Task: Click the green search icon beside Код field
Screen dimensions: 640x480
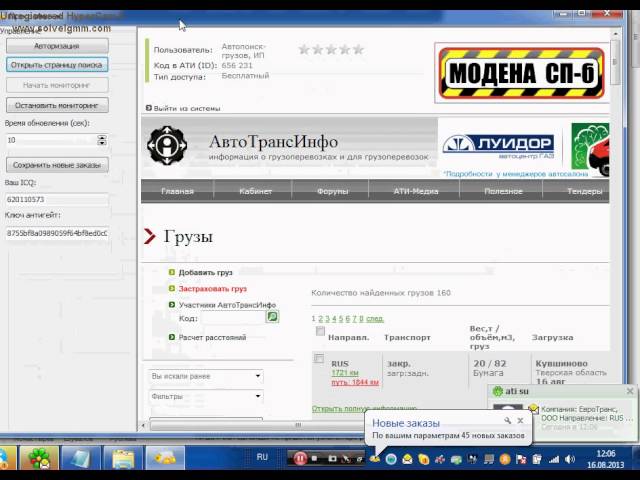Action: 272,317
